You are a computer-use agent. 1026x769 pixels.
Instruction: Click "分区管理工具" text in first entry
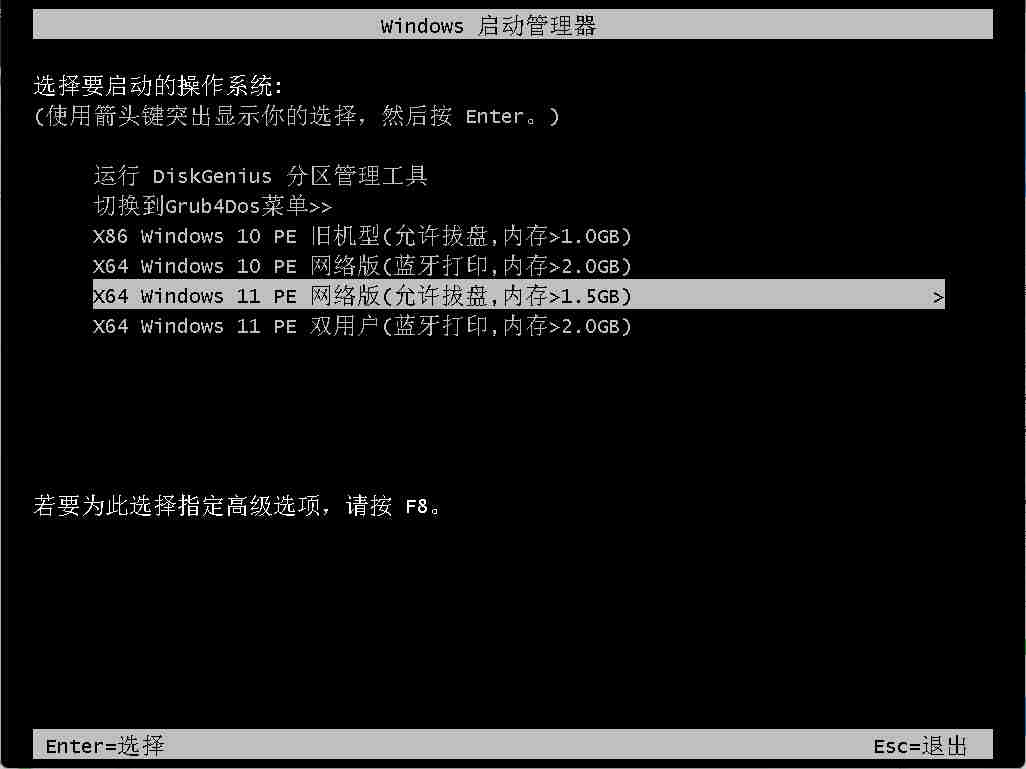pyautogui.click(x=357, y=175)
